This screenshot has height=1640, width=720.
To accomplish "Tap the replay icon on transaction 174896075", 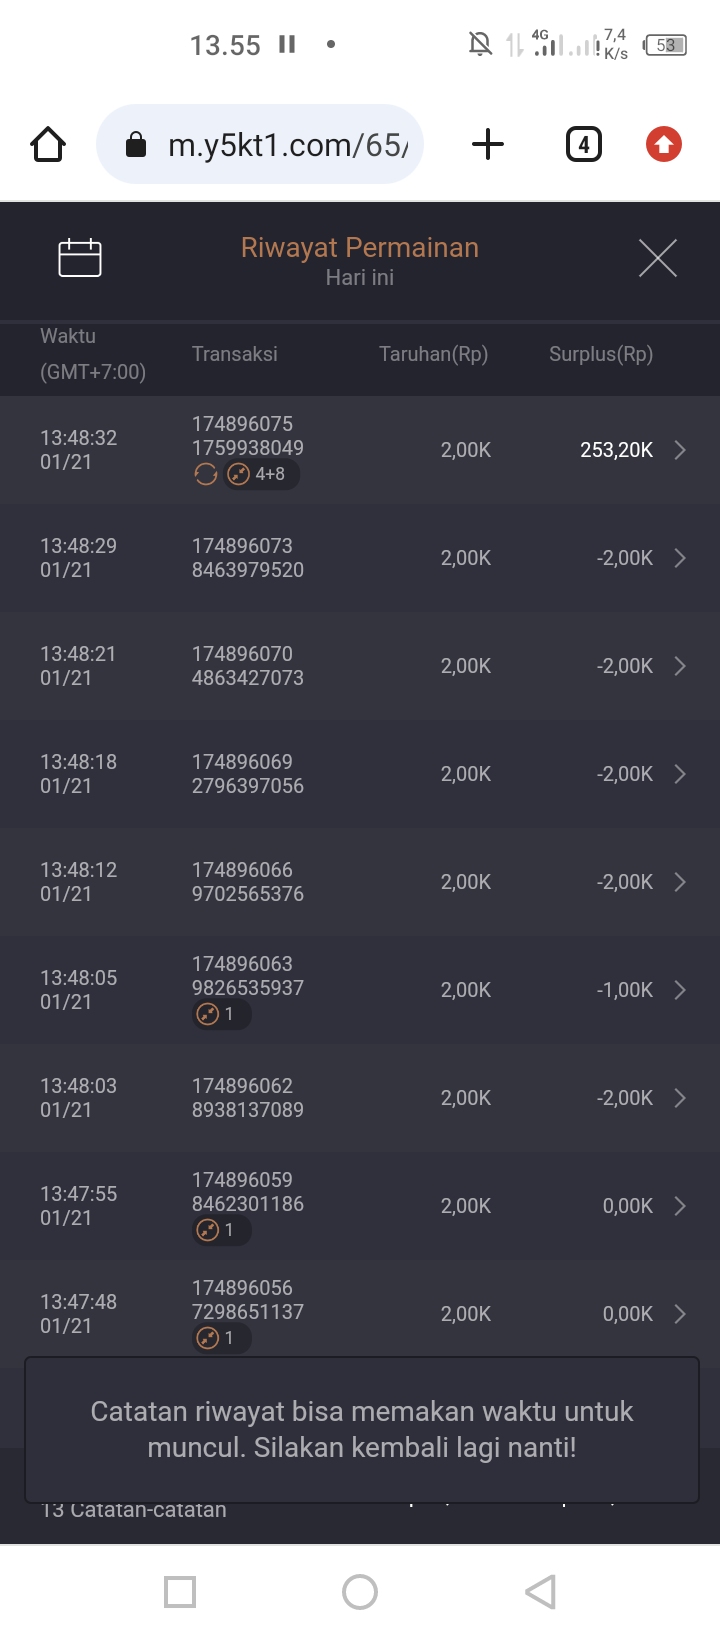I will 206,475.
